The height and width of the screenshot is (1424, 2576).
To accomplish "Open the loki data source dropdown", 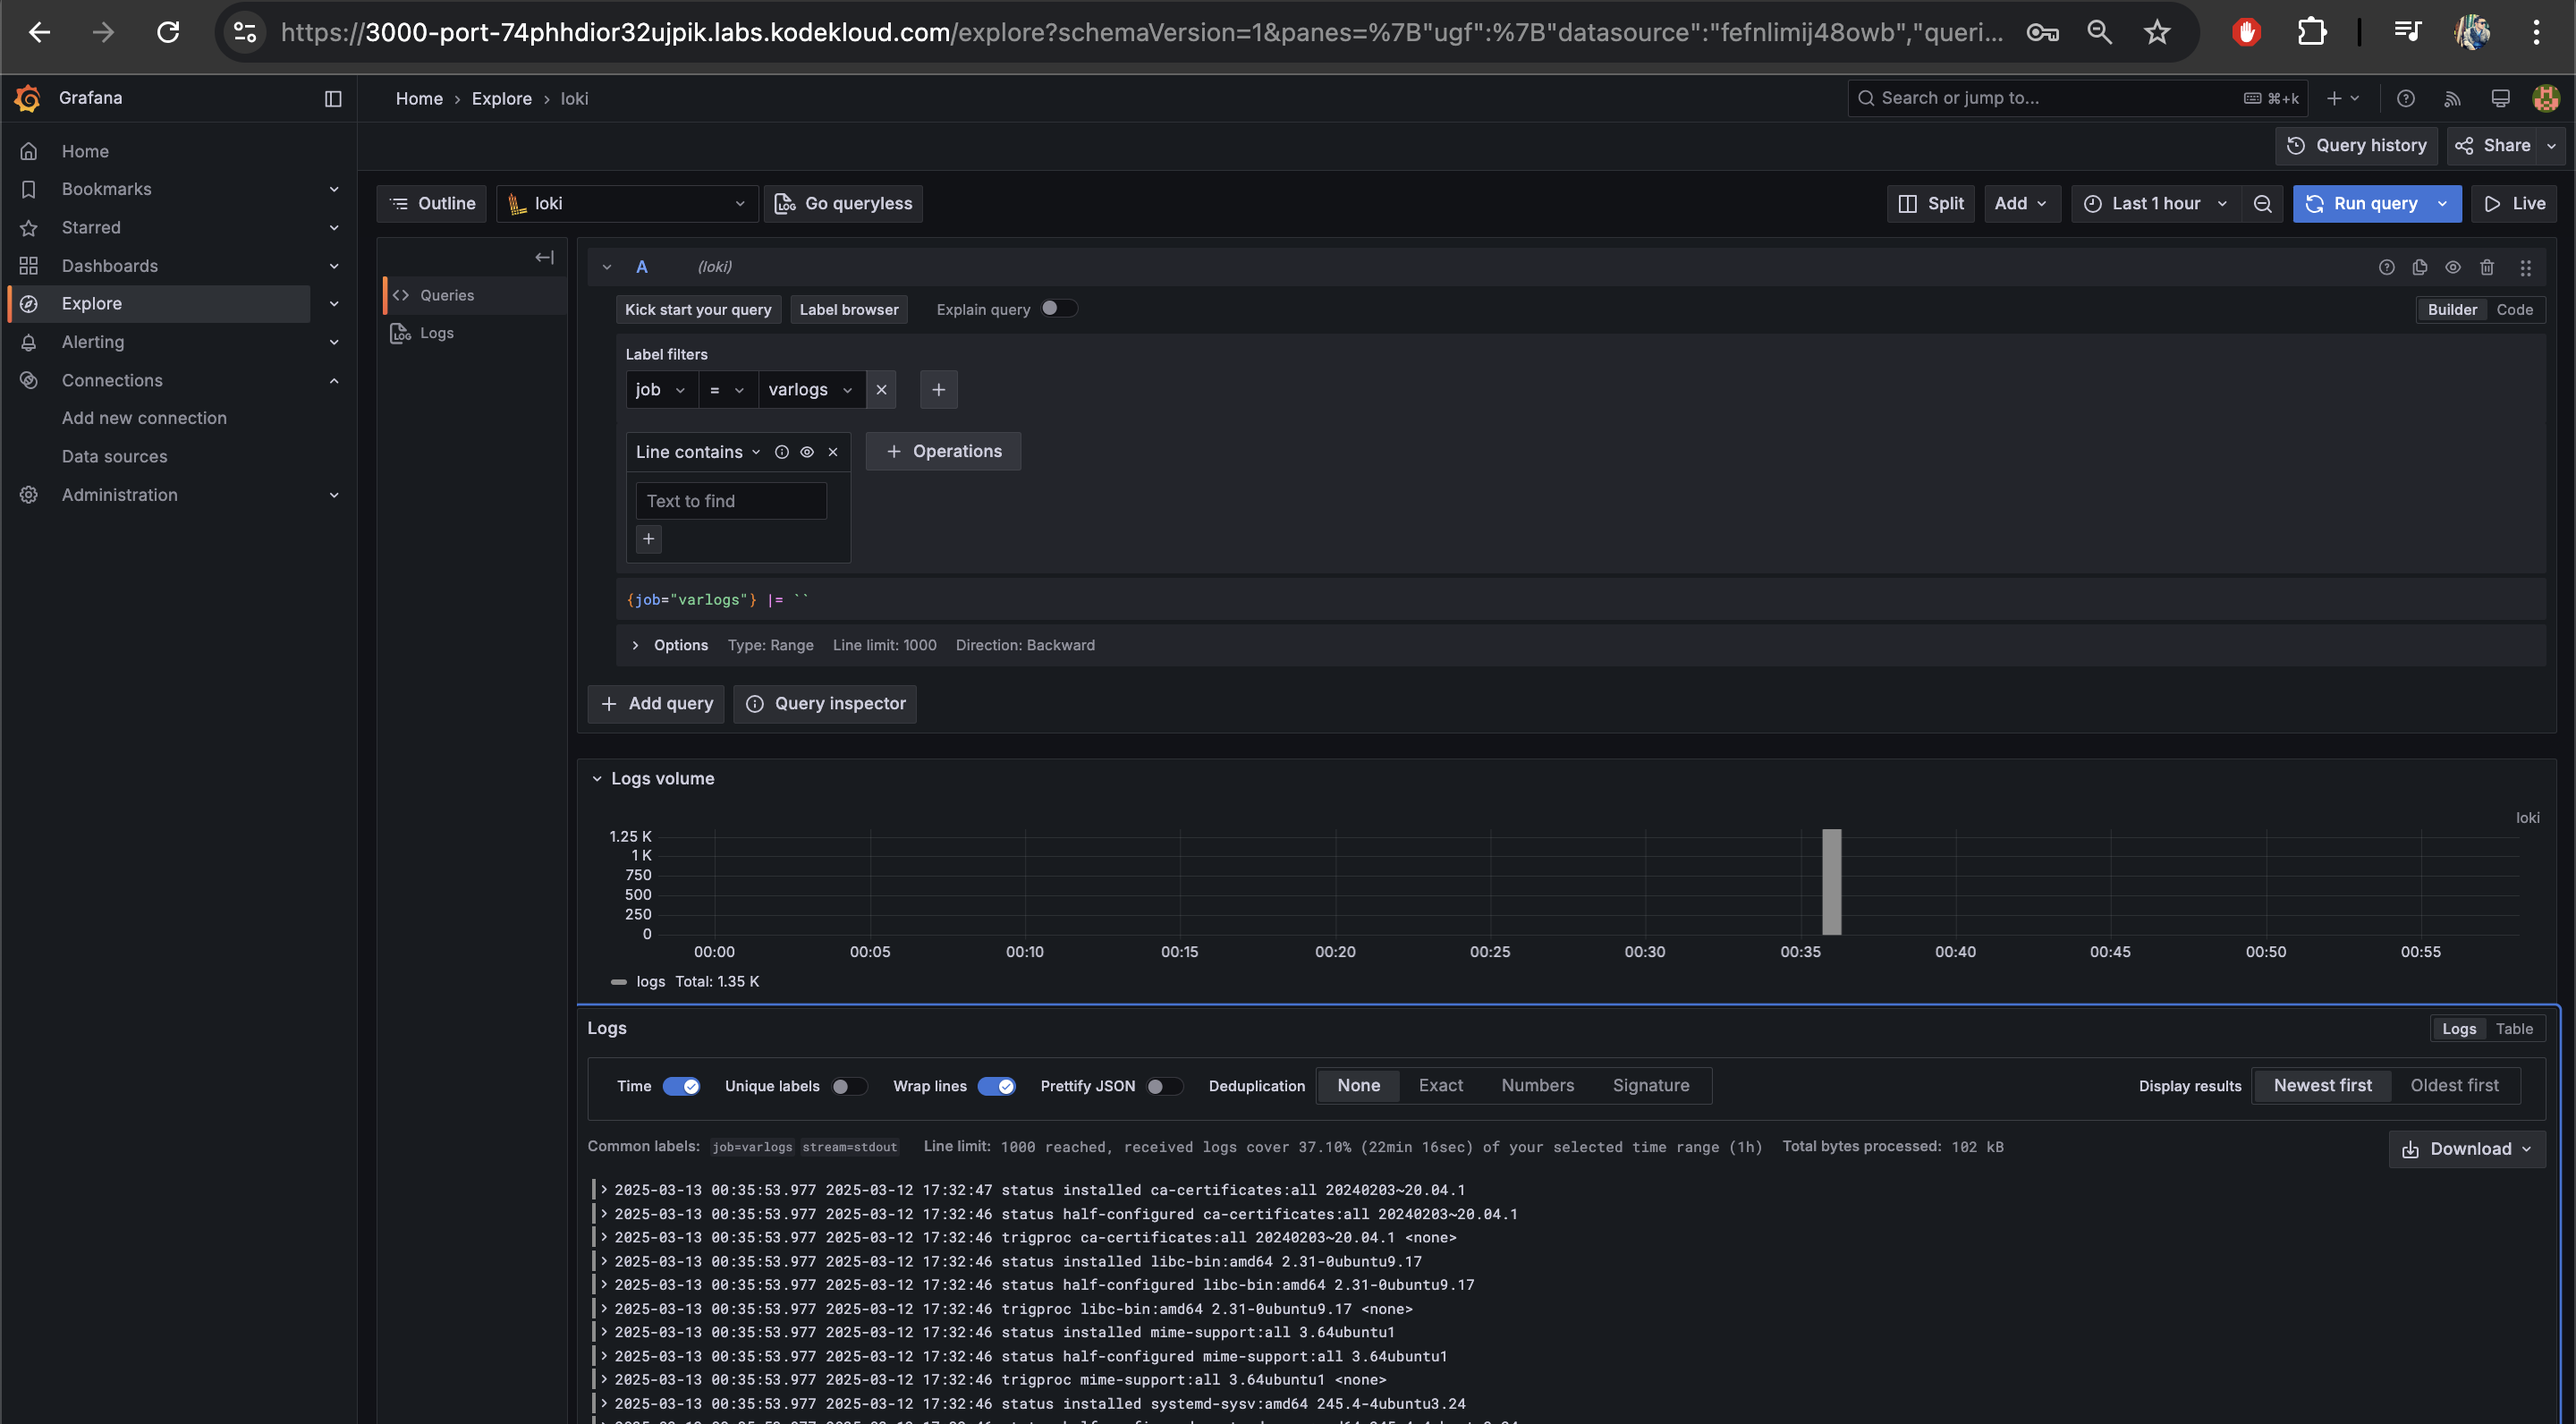I will 627,204.
